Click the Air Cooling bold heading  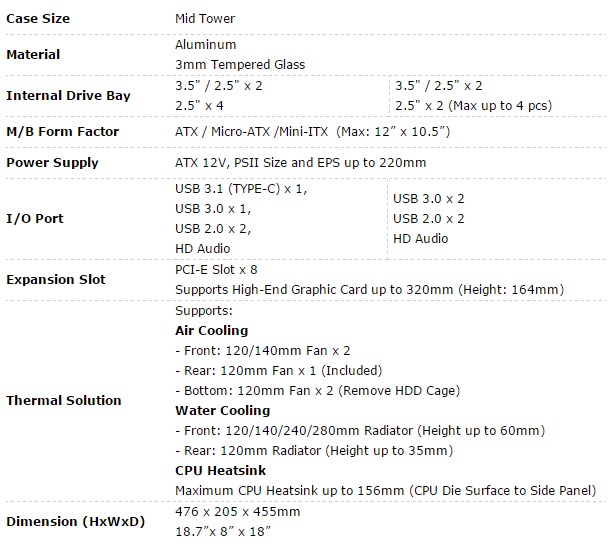coord(211,330)
